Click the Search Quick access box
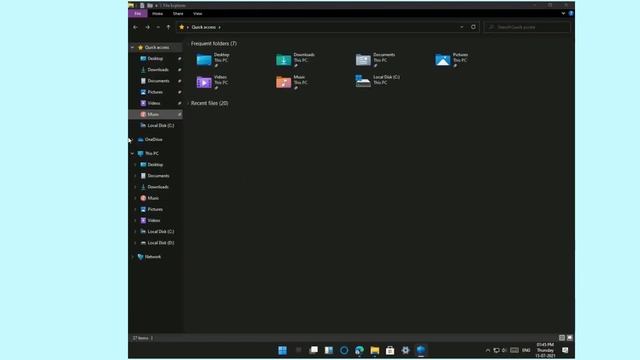 [527, 27]
